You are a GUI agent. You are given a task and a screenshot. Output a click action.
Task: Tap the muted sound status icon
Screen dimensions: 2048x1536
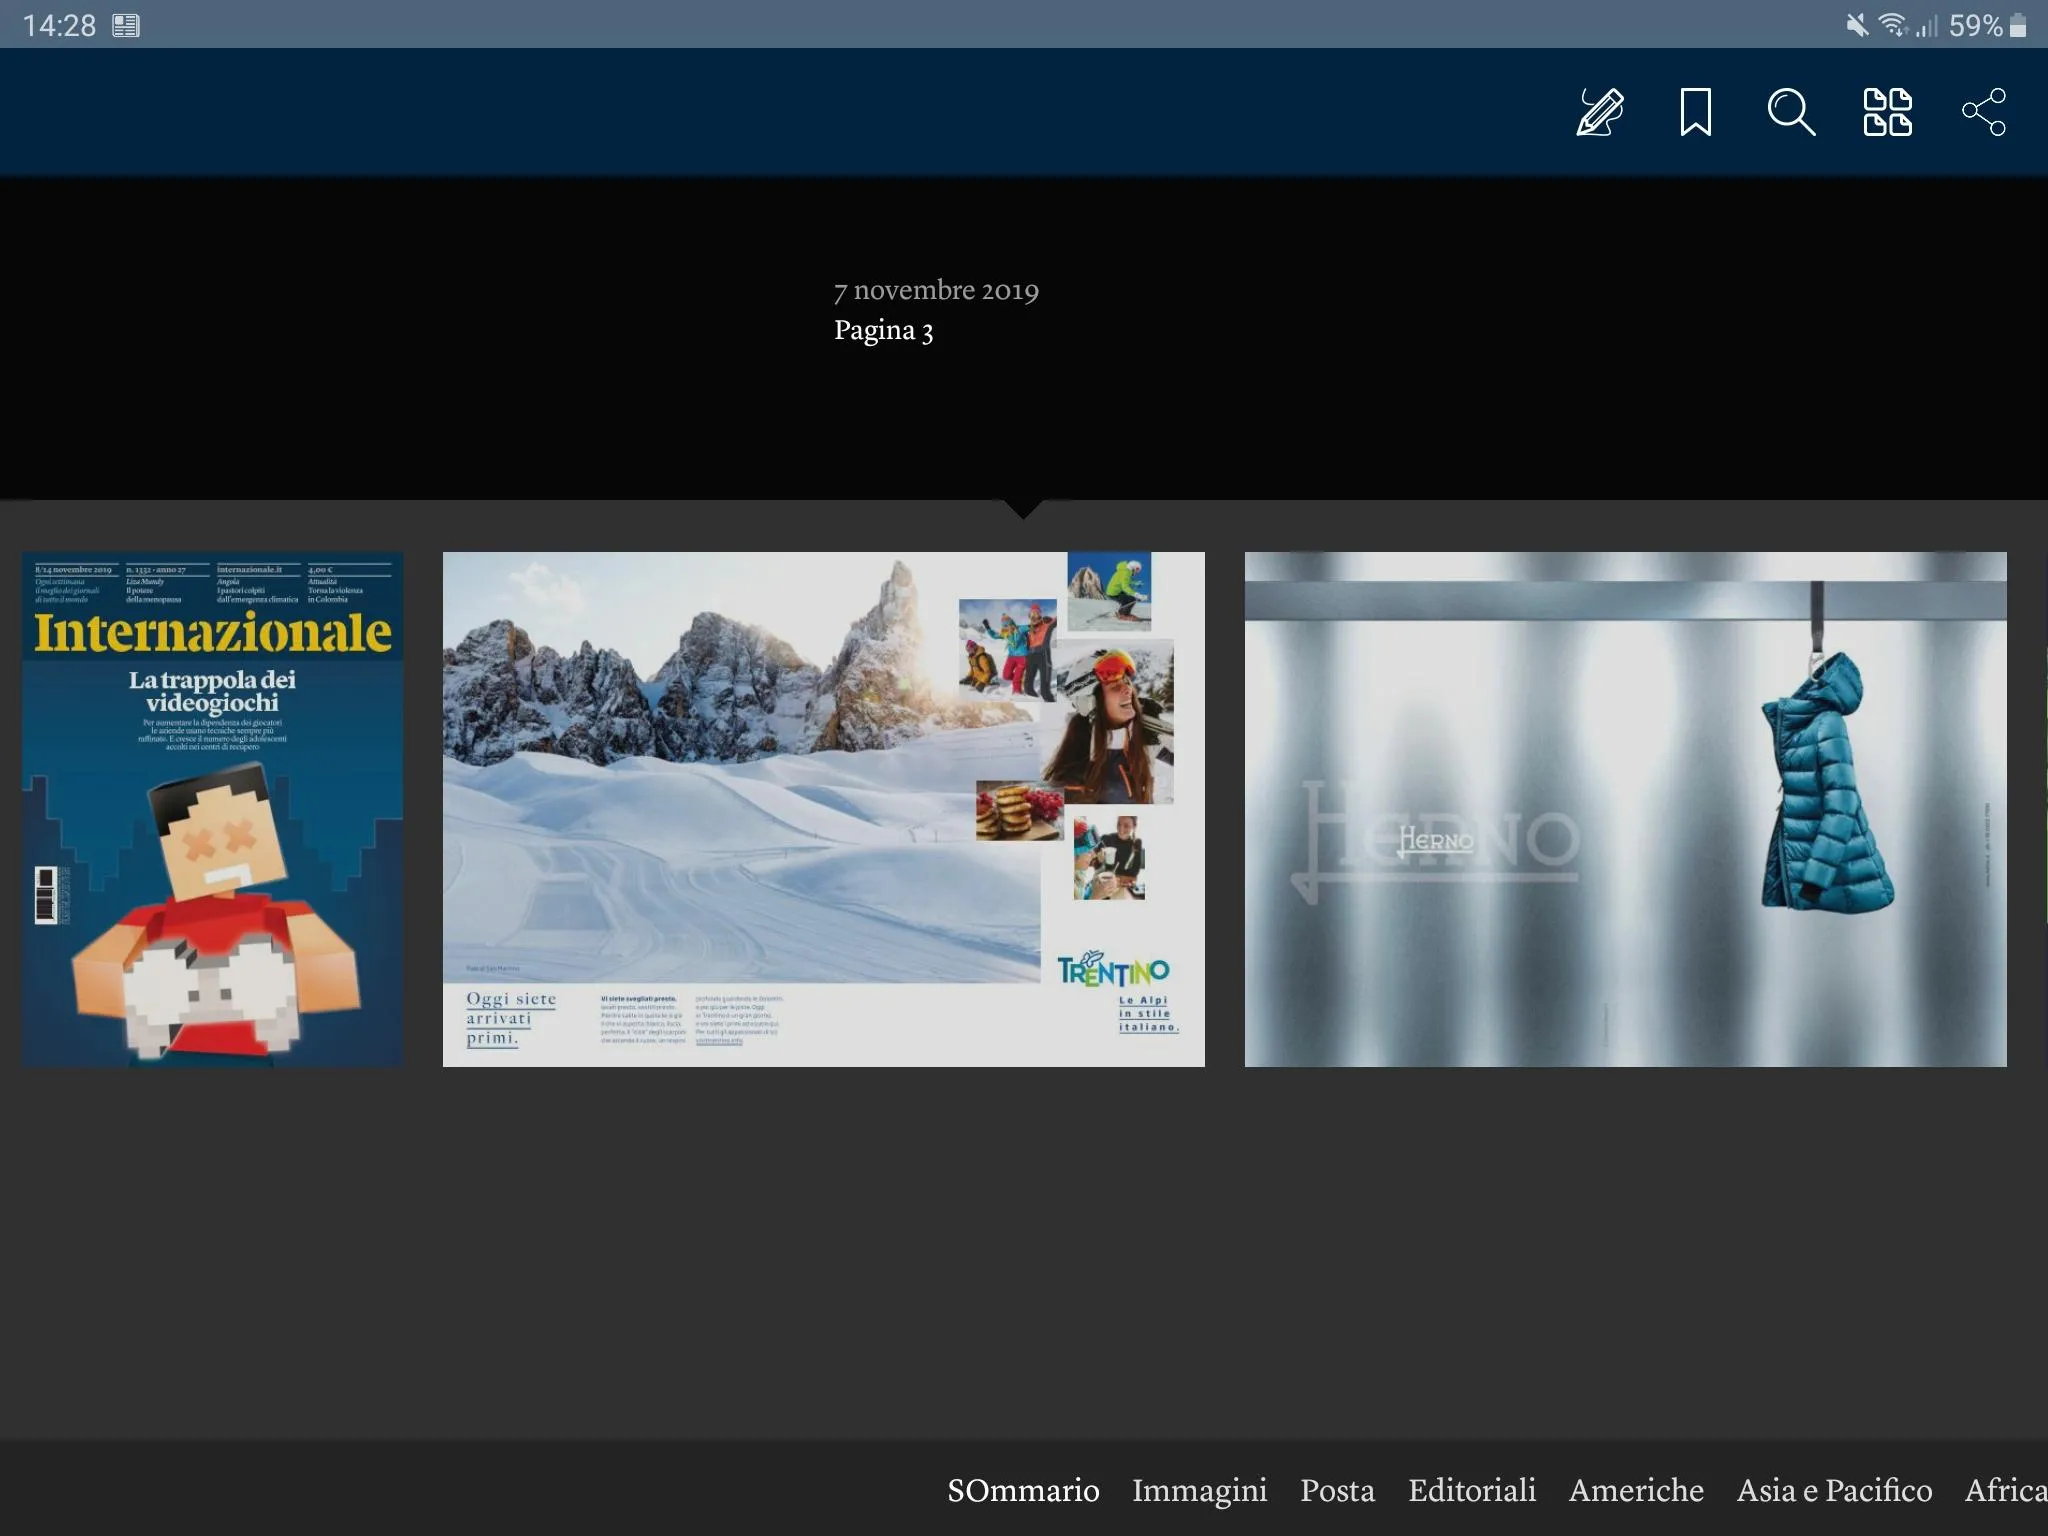click(x=1857, y=25)
